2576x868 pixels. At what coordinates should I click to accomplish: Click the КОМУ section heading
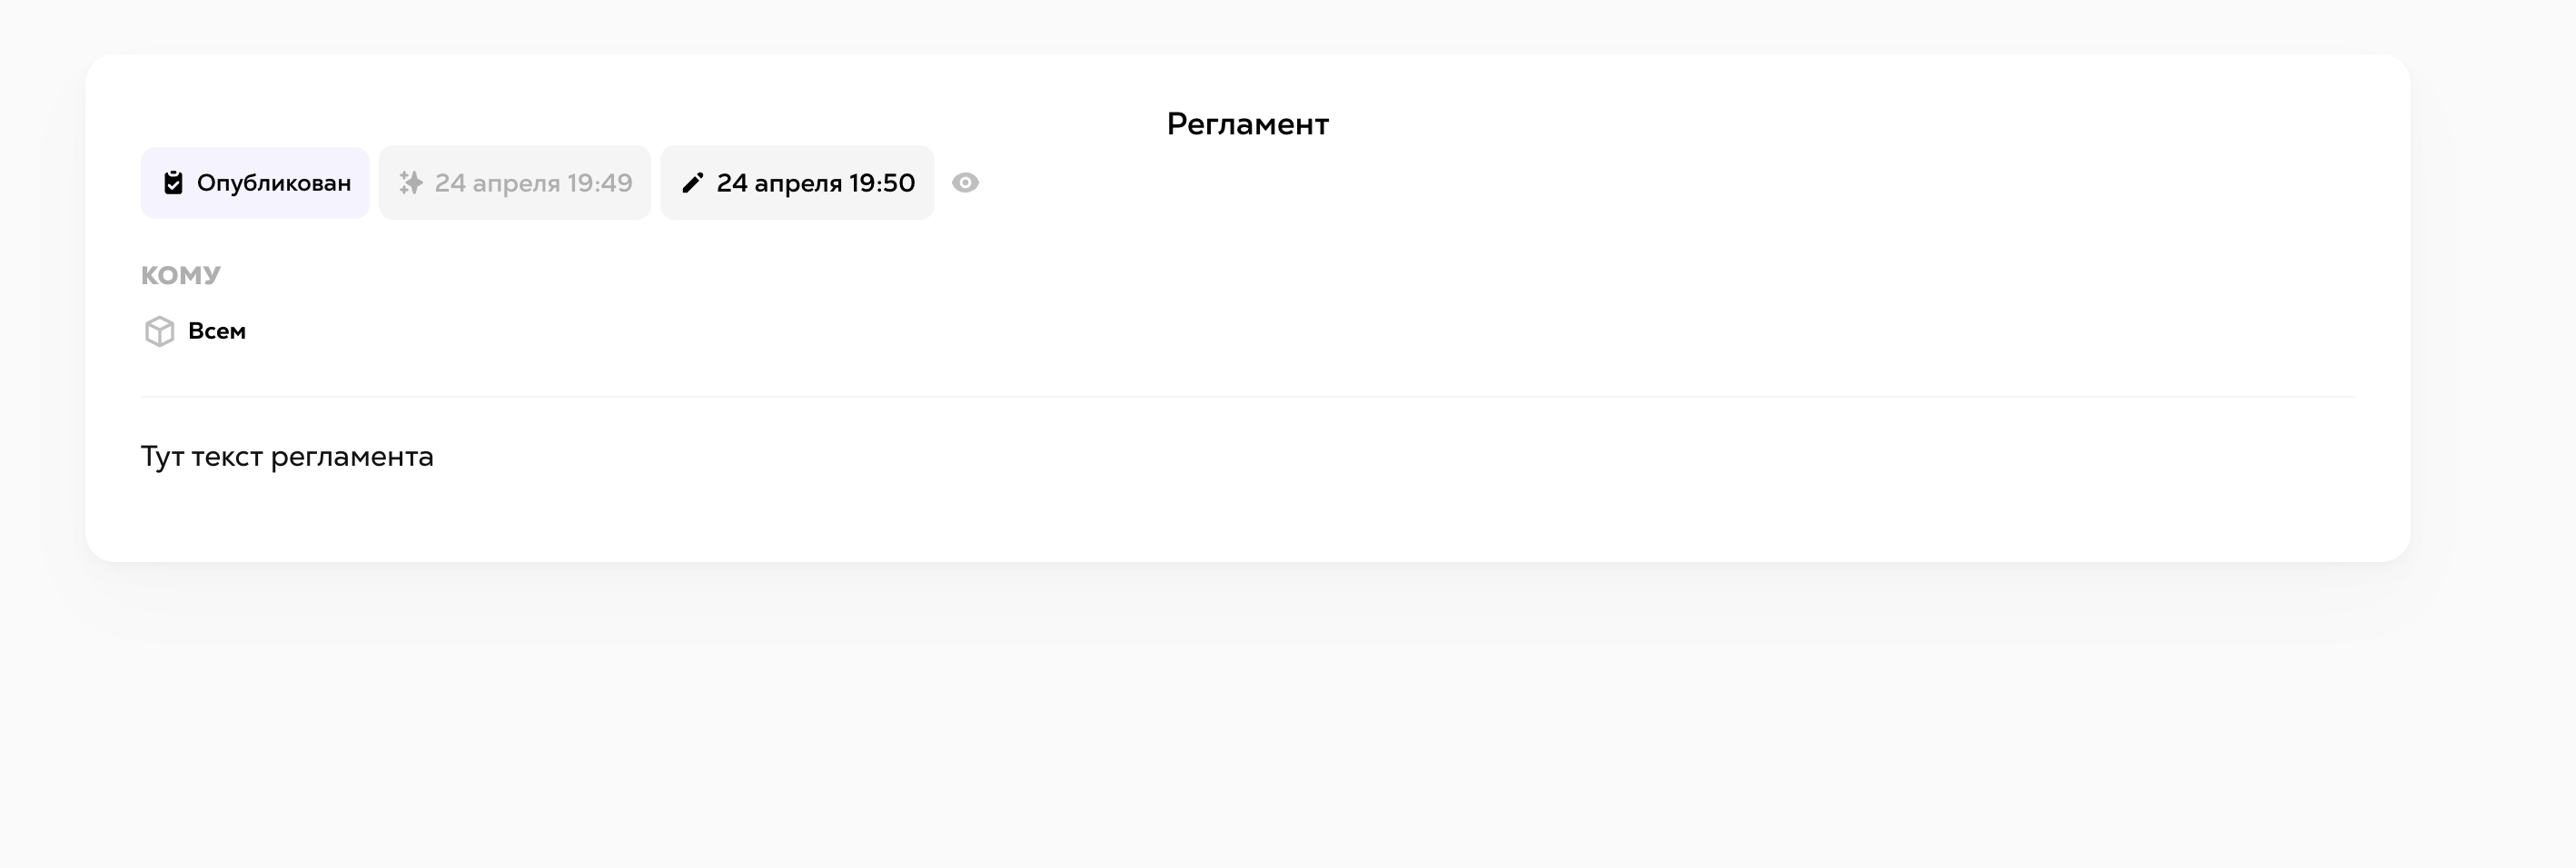click(181, 275)
